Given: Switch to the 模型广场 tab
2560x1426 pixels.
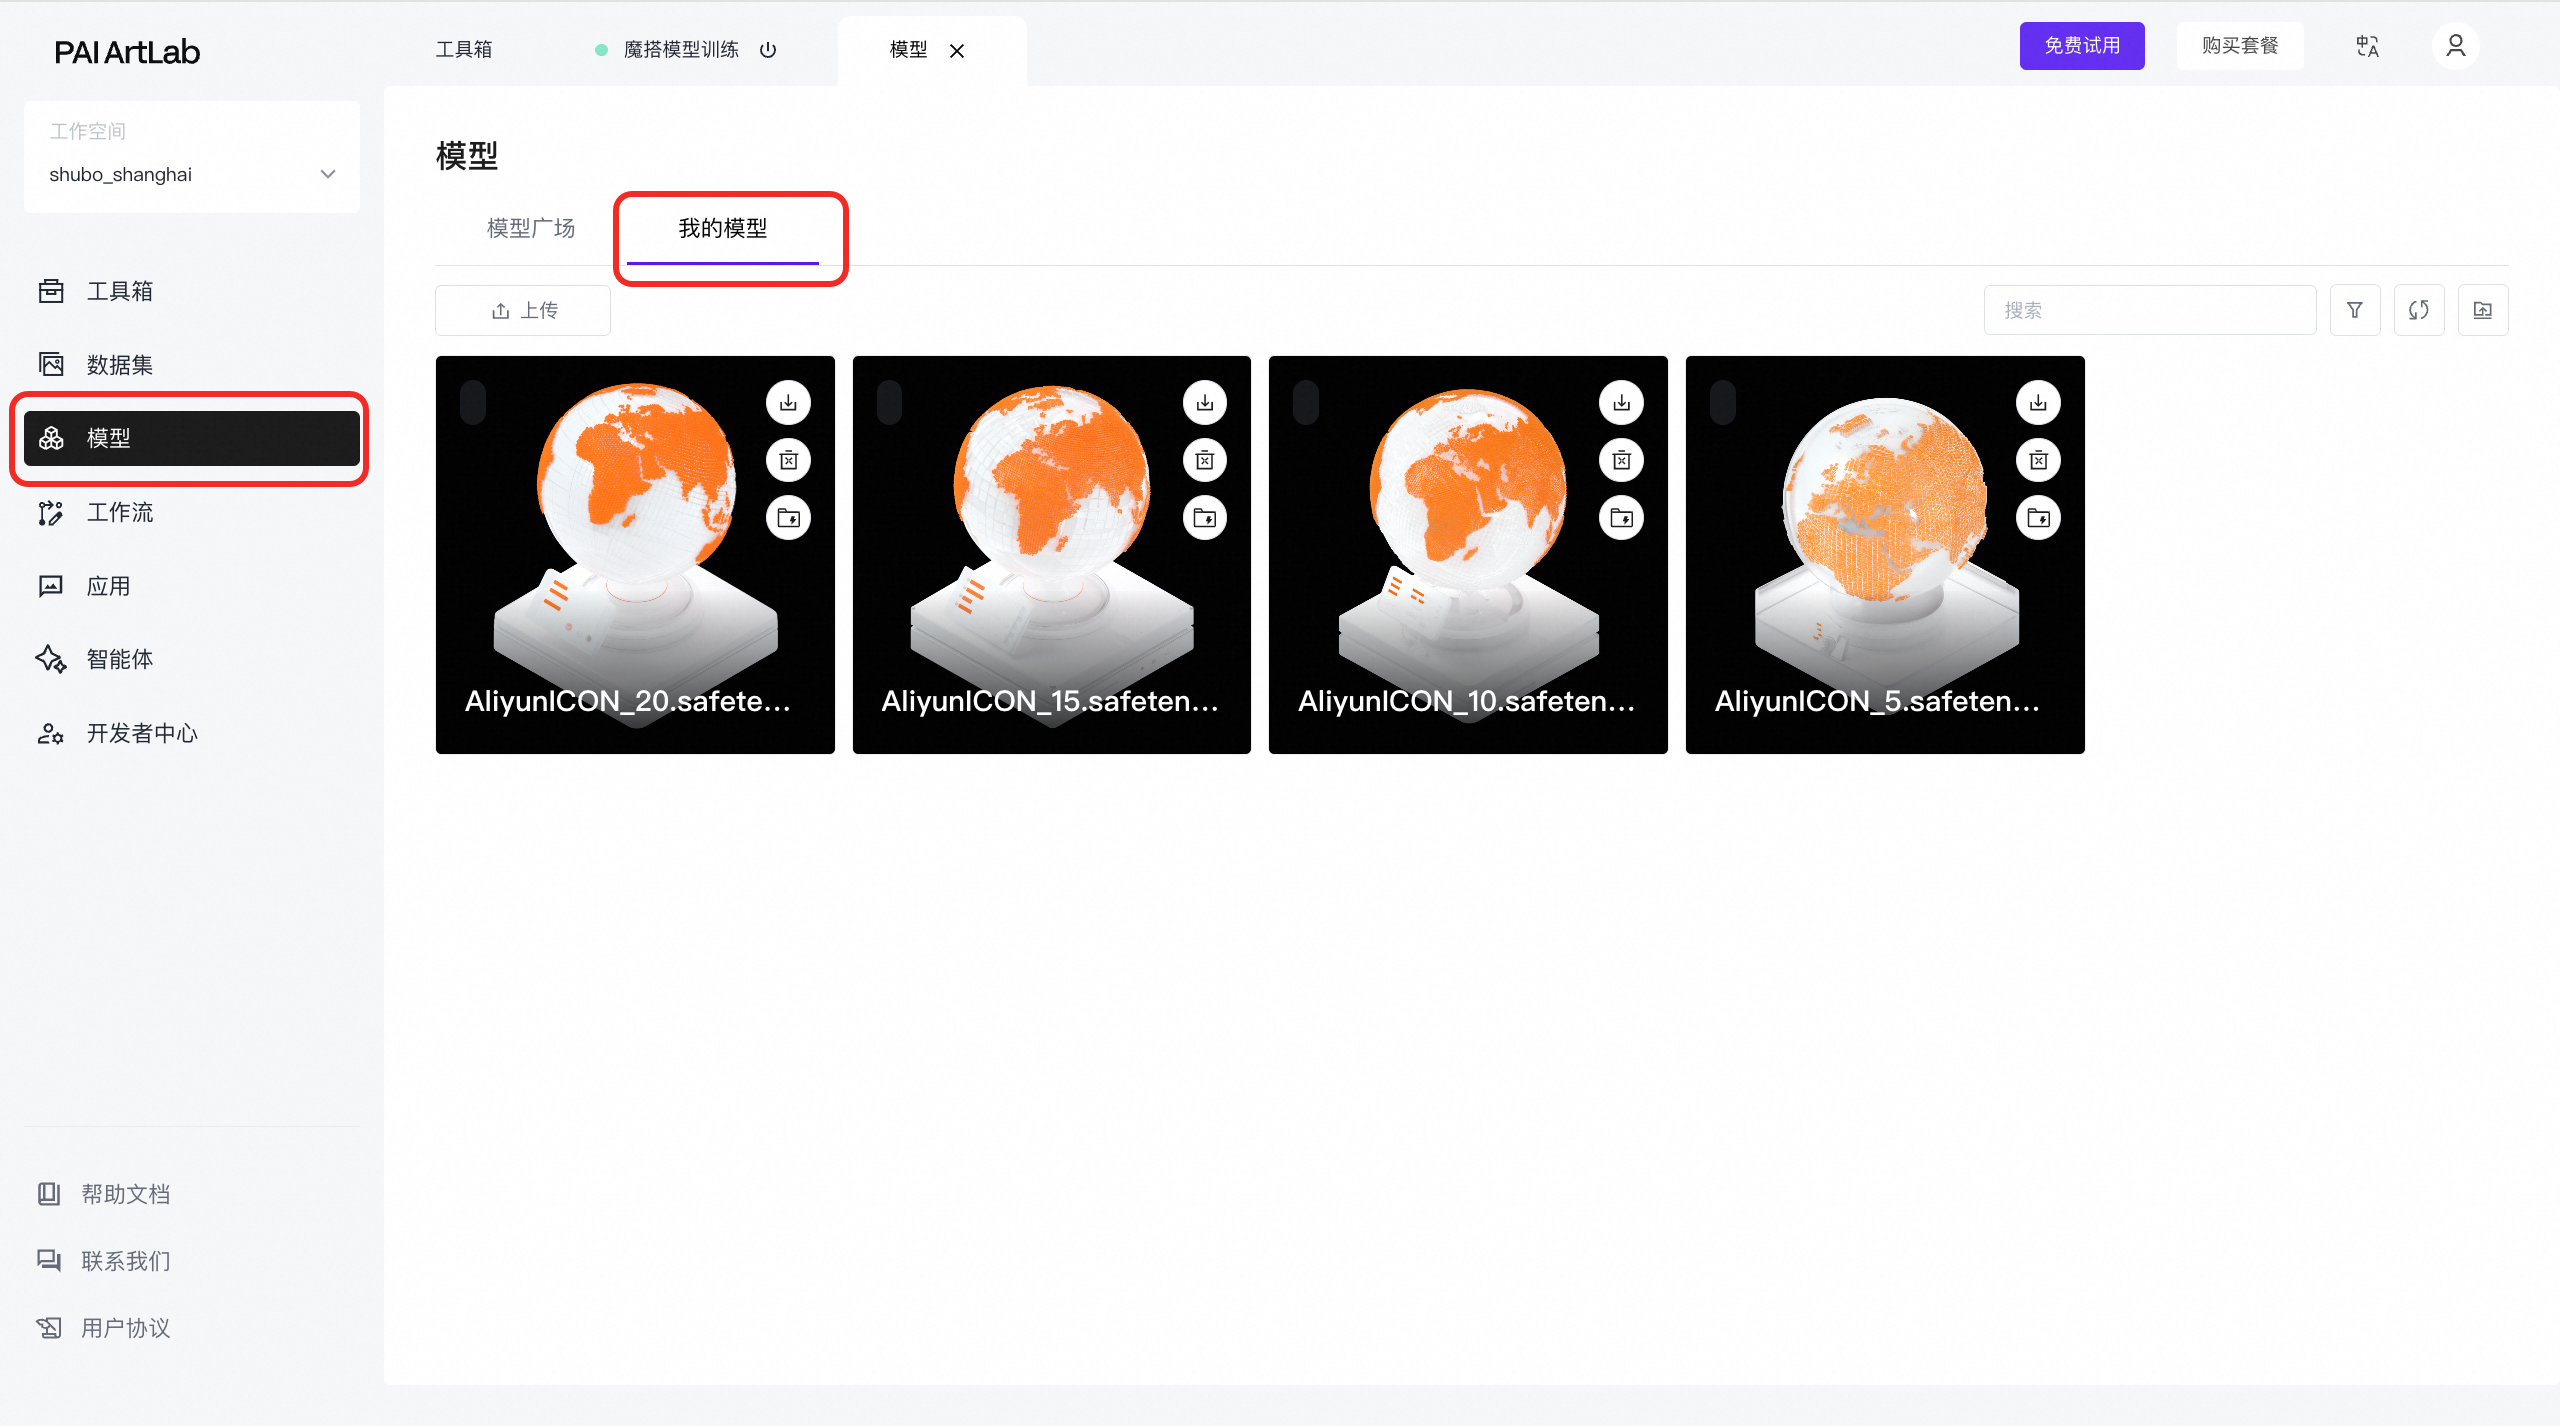Looking at the screenshot, I should pos(531,228).
